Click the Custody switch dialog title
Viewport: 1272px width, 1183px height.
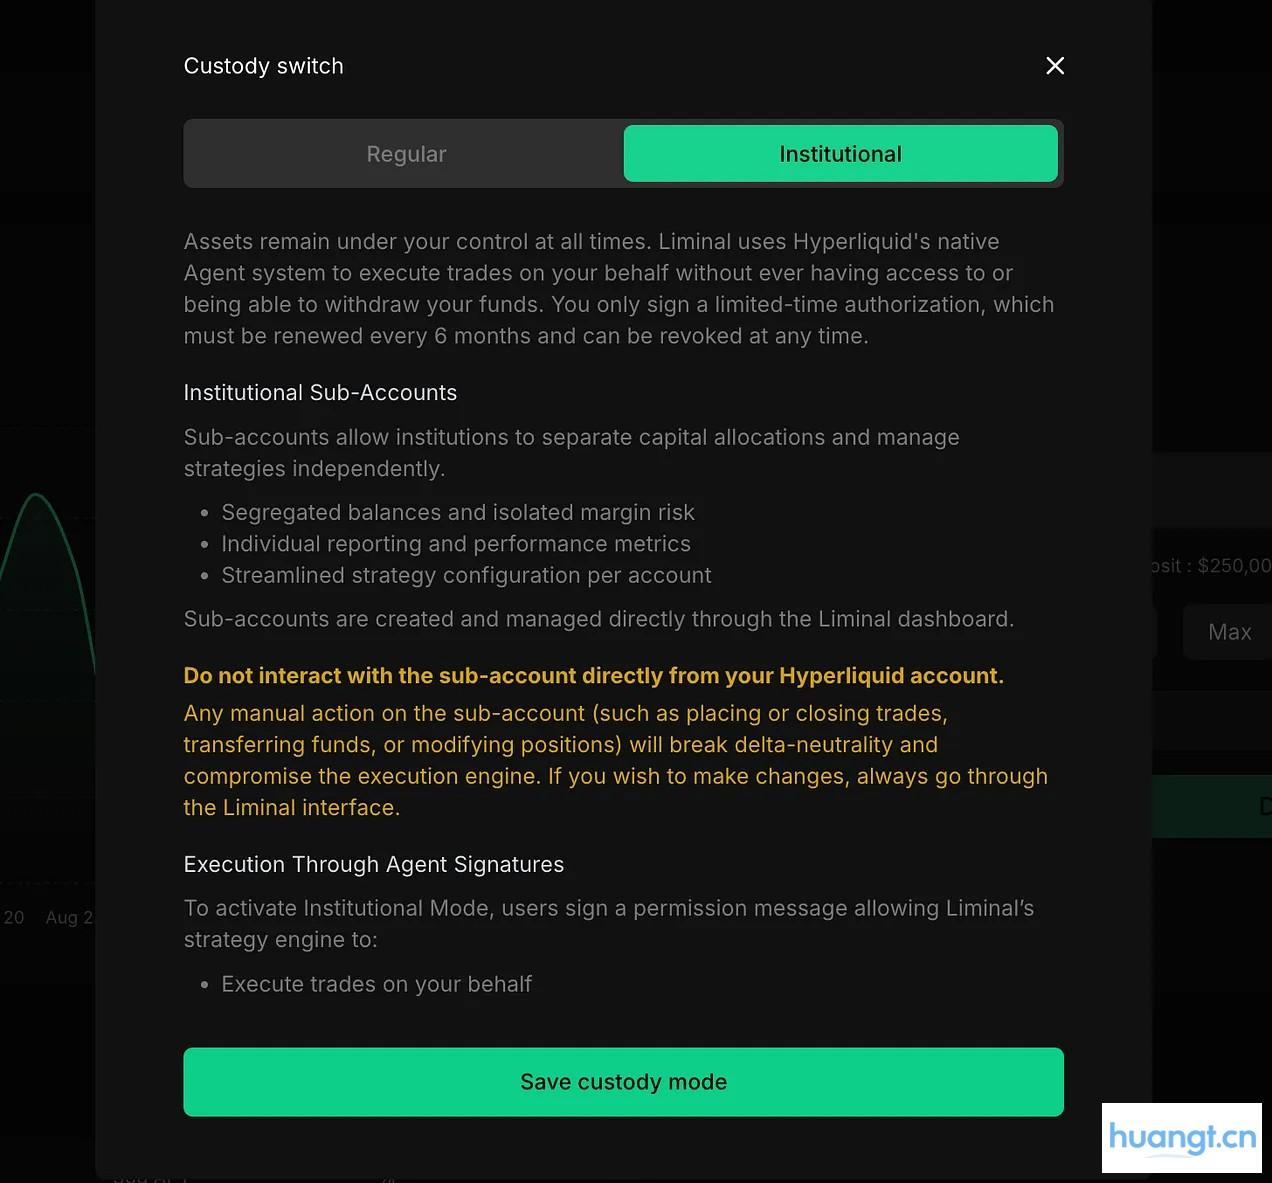click(x=263, y=66)
